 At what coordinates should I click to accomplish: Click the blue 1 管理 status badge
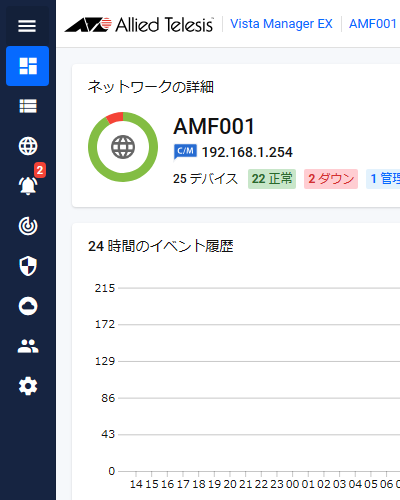[x=383, y=179]
